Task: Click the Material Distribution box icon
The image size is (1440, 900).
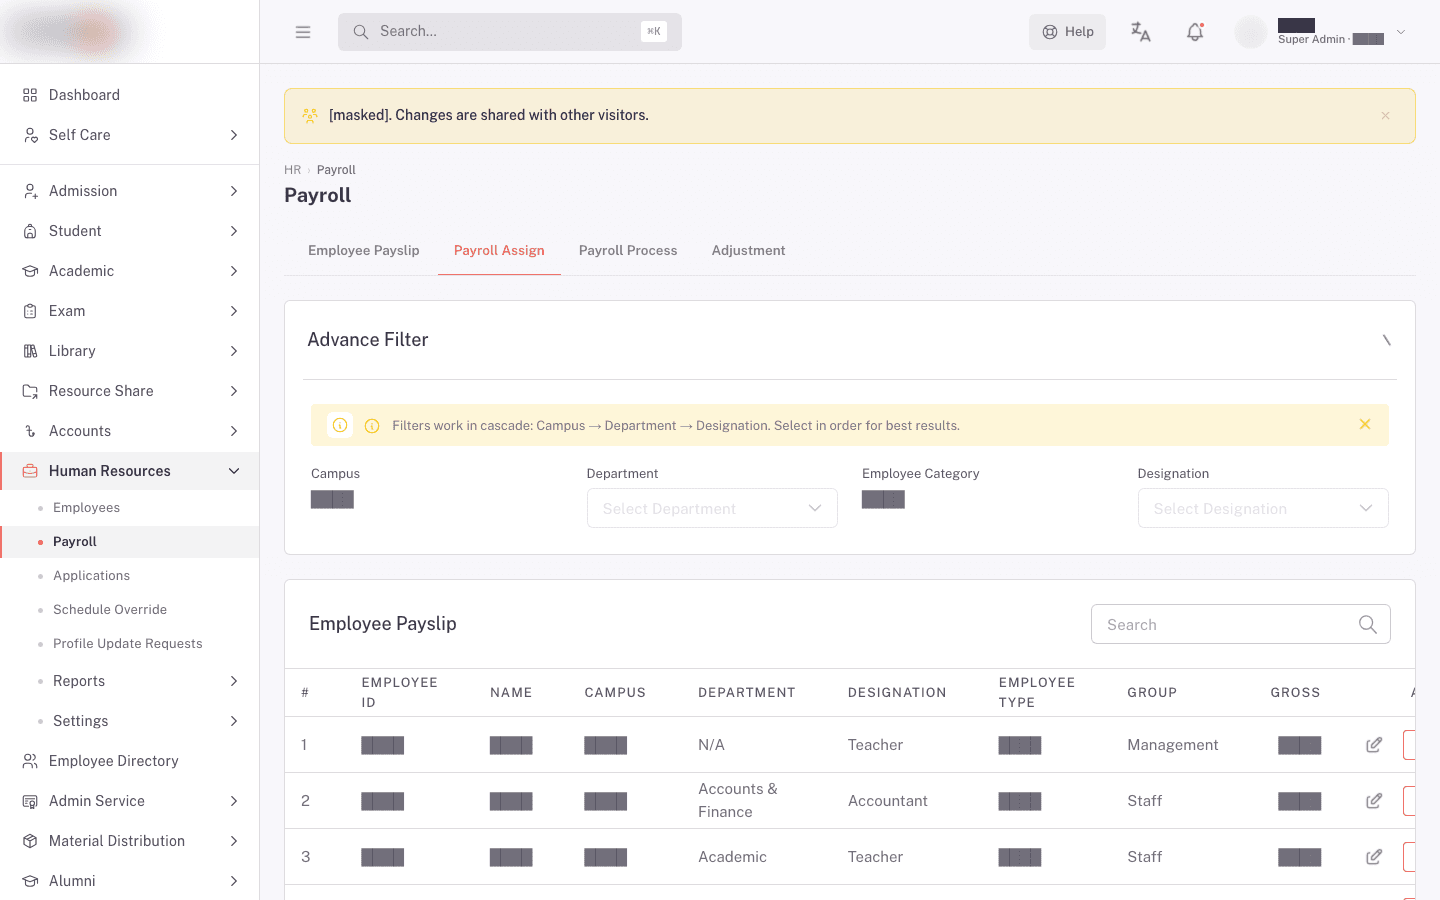Action: click(x=30, y=841)
